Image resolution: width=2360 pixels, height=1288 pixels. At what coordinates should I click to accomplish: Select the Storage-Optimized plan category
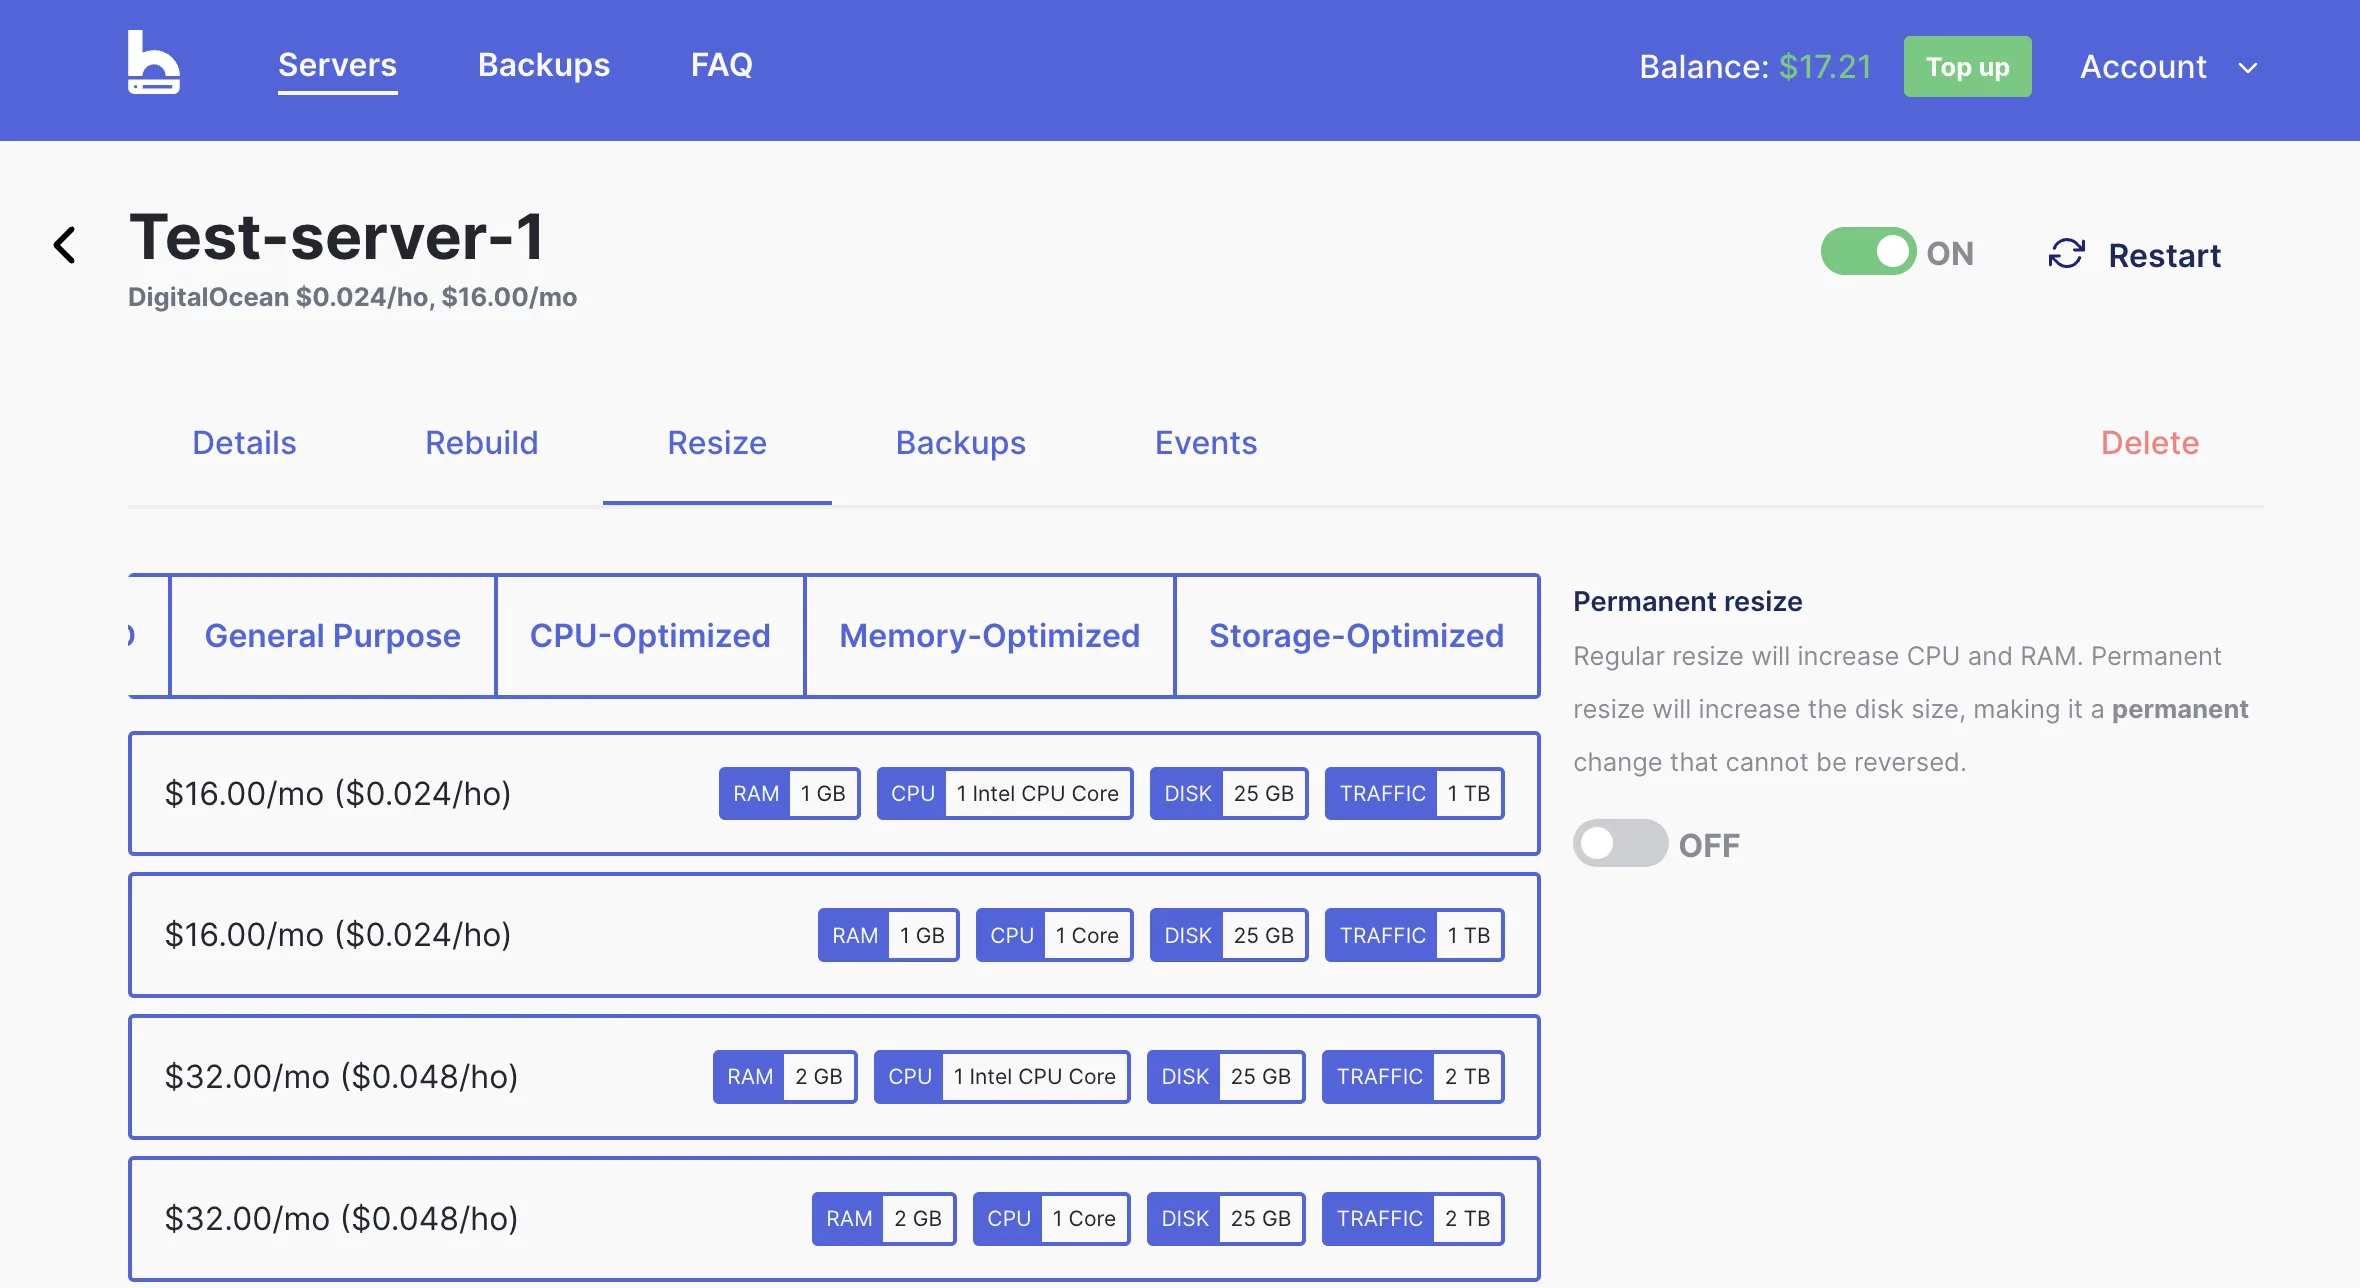tap(1356, 636)
